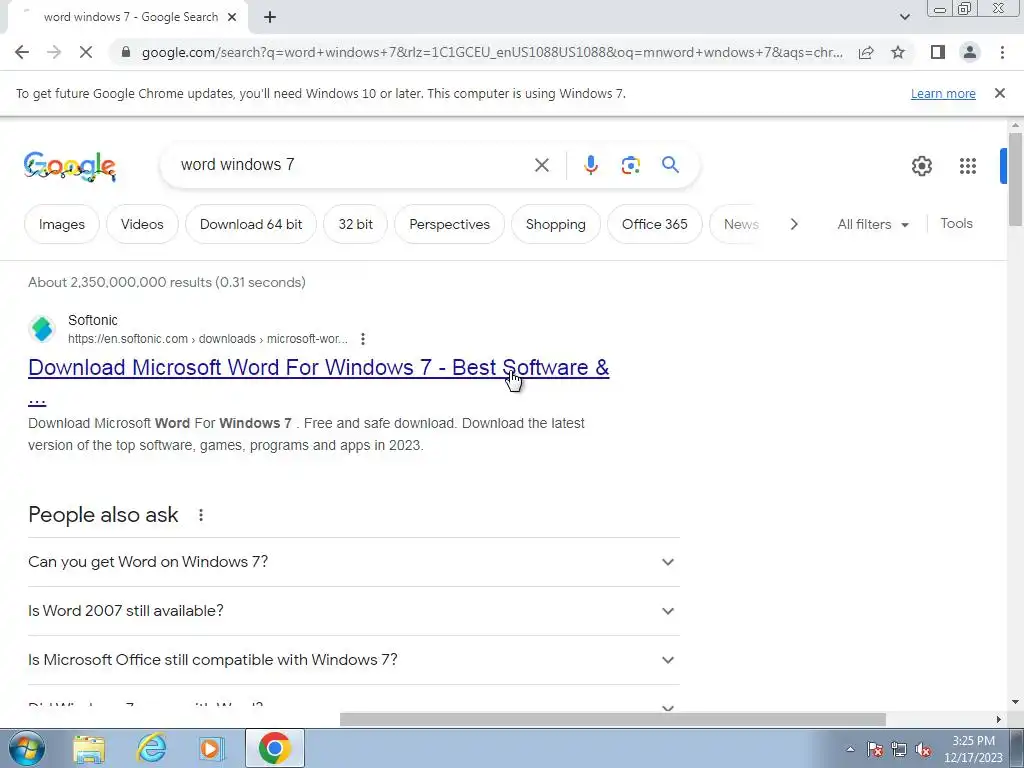Image resolution: width=1024 pixels, height=768 pixels.
Task: Apply the Download 64 bit filter
Action: (251, 224)
